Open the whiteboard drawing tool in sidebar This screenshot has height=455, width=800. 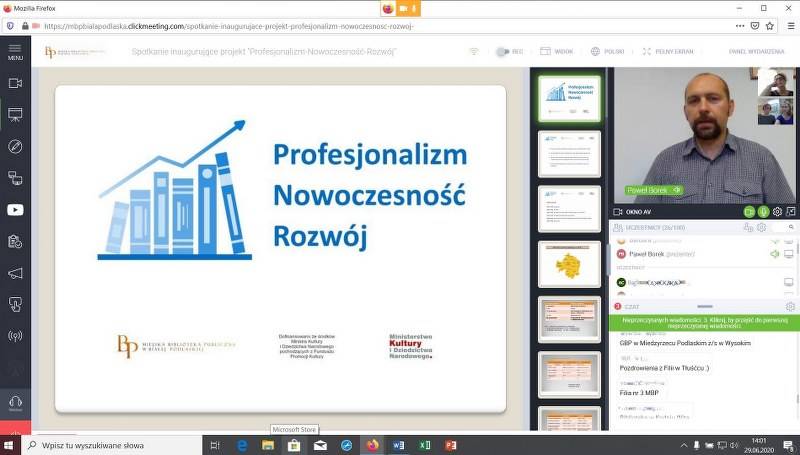tap(15, 146)
